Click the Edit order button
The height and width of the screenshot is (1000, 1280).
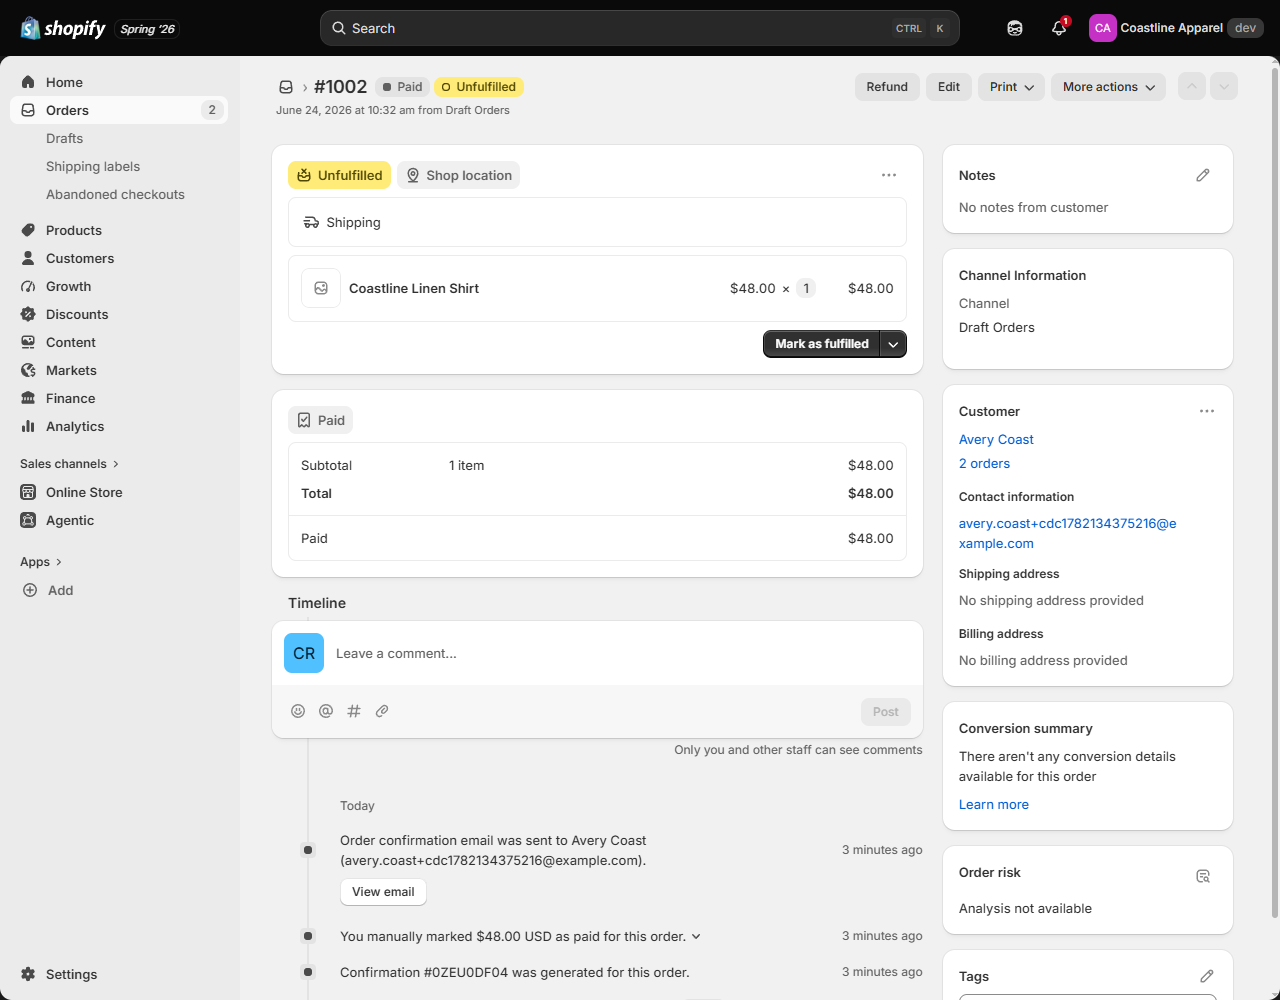pyautogui.click(x=949, y=87)
